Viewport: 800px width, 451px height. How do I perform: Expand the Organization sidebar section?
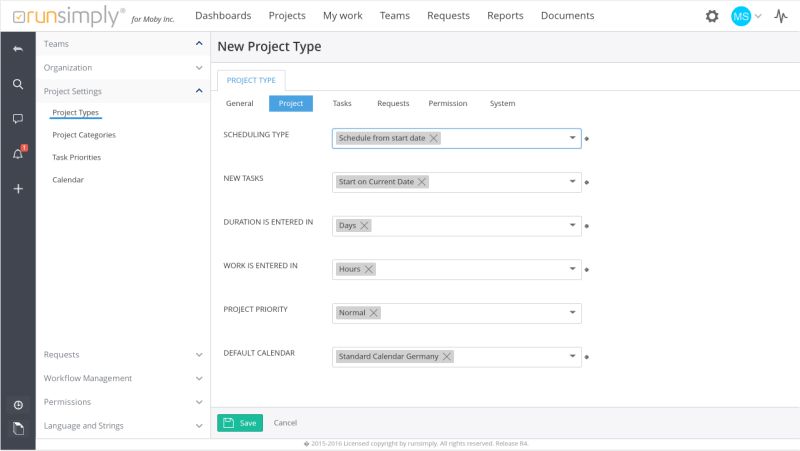point(199,68)
